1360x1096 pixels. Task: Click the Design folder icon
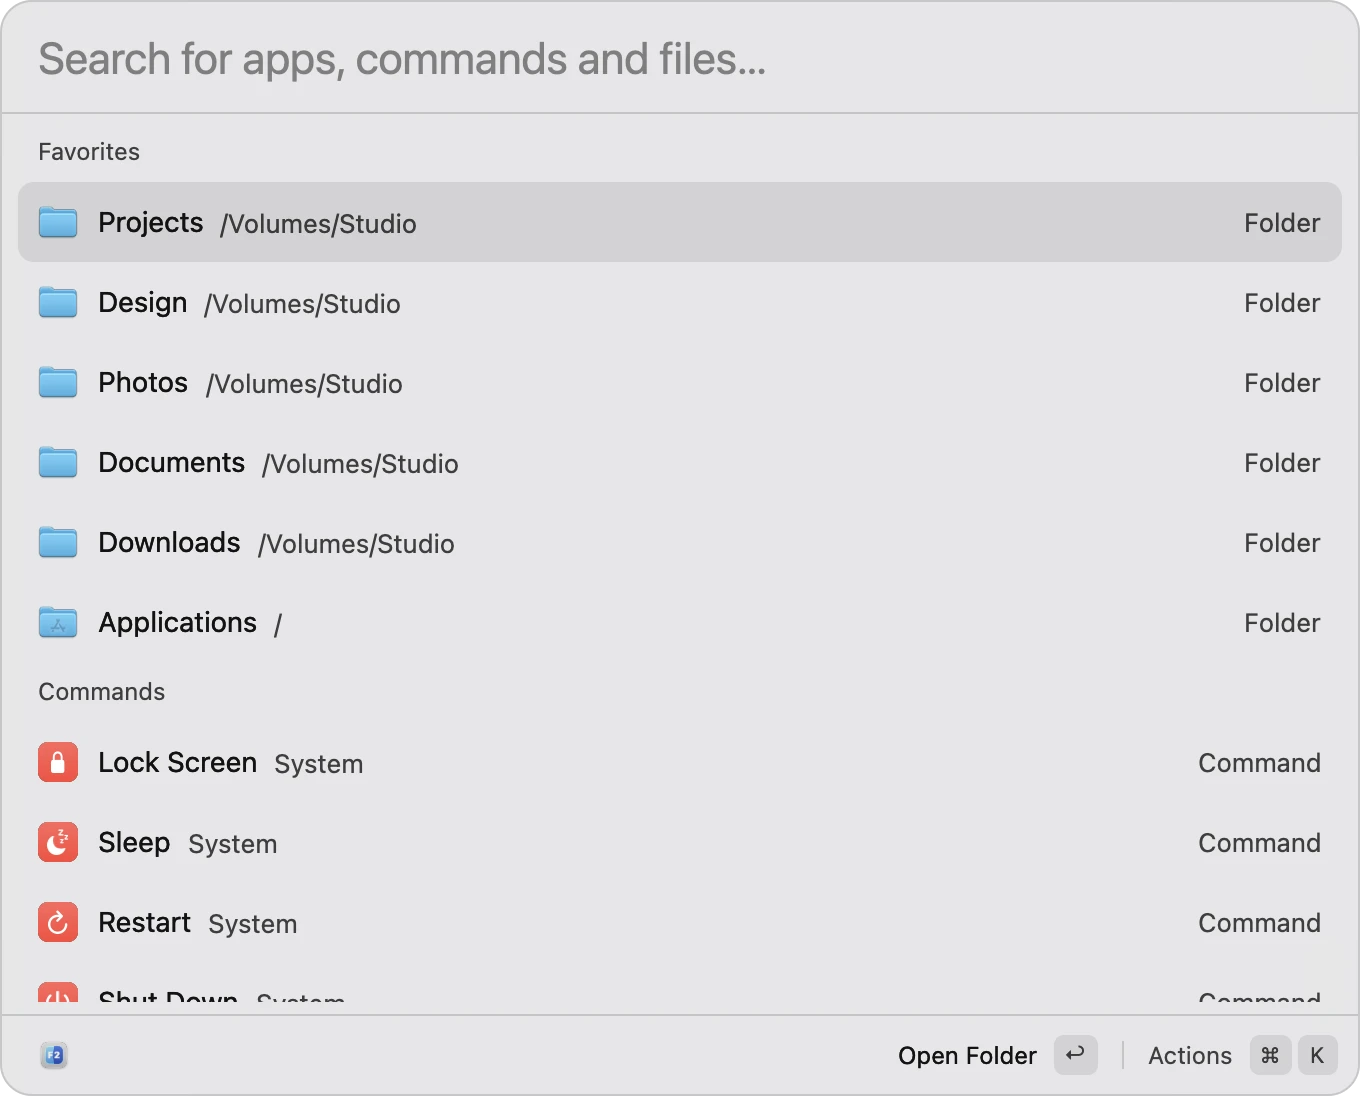point(58,302)
